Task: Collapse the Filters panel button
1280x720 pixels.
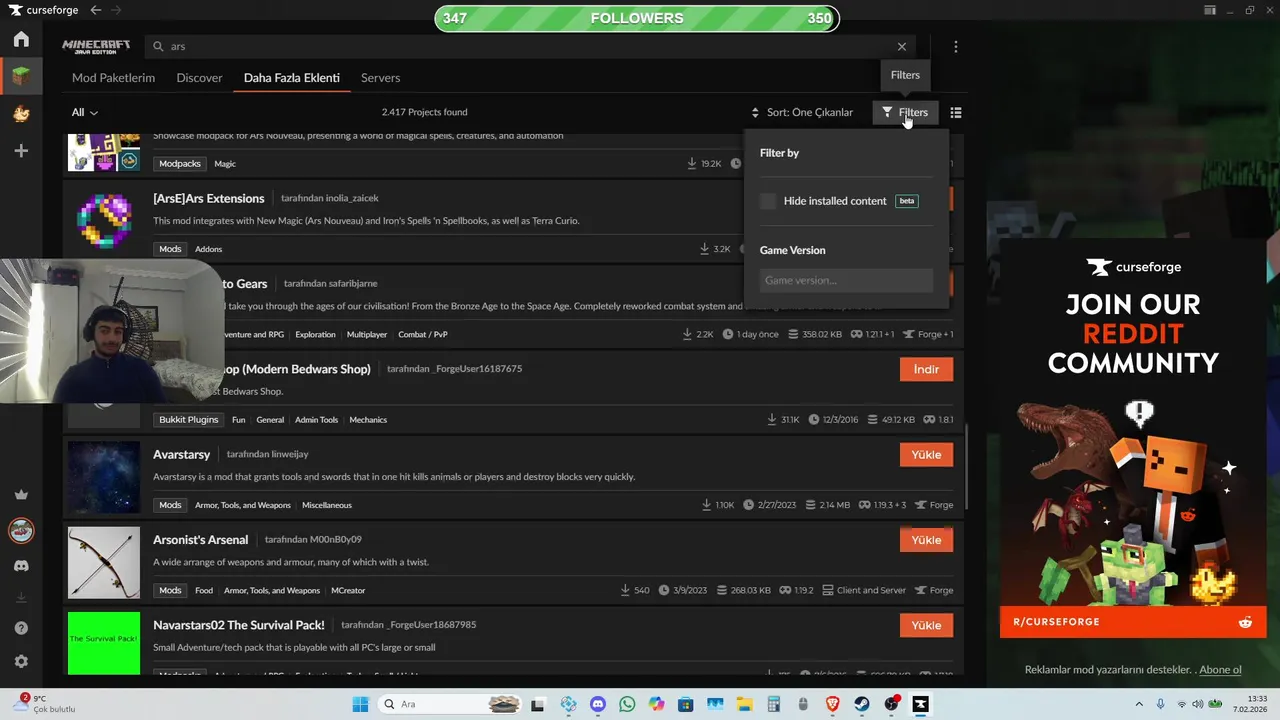Action: click(x=905, y=113)
